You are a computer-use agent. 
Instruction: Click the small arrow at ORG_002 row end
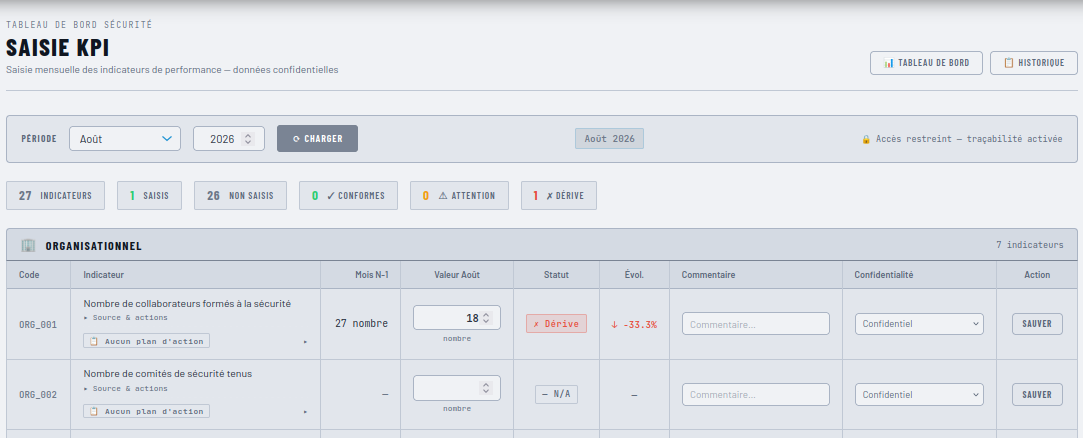point(305,412)
